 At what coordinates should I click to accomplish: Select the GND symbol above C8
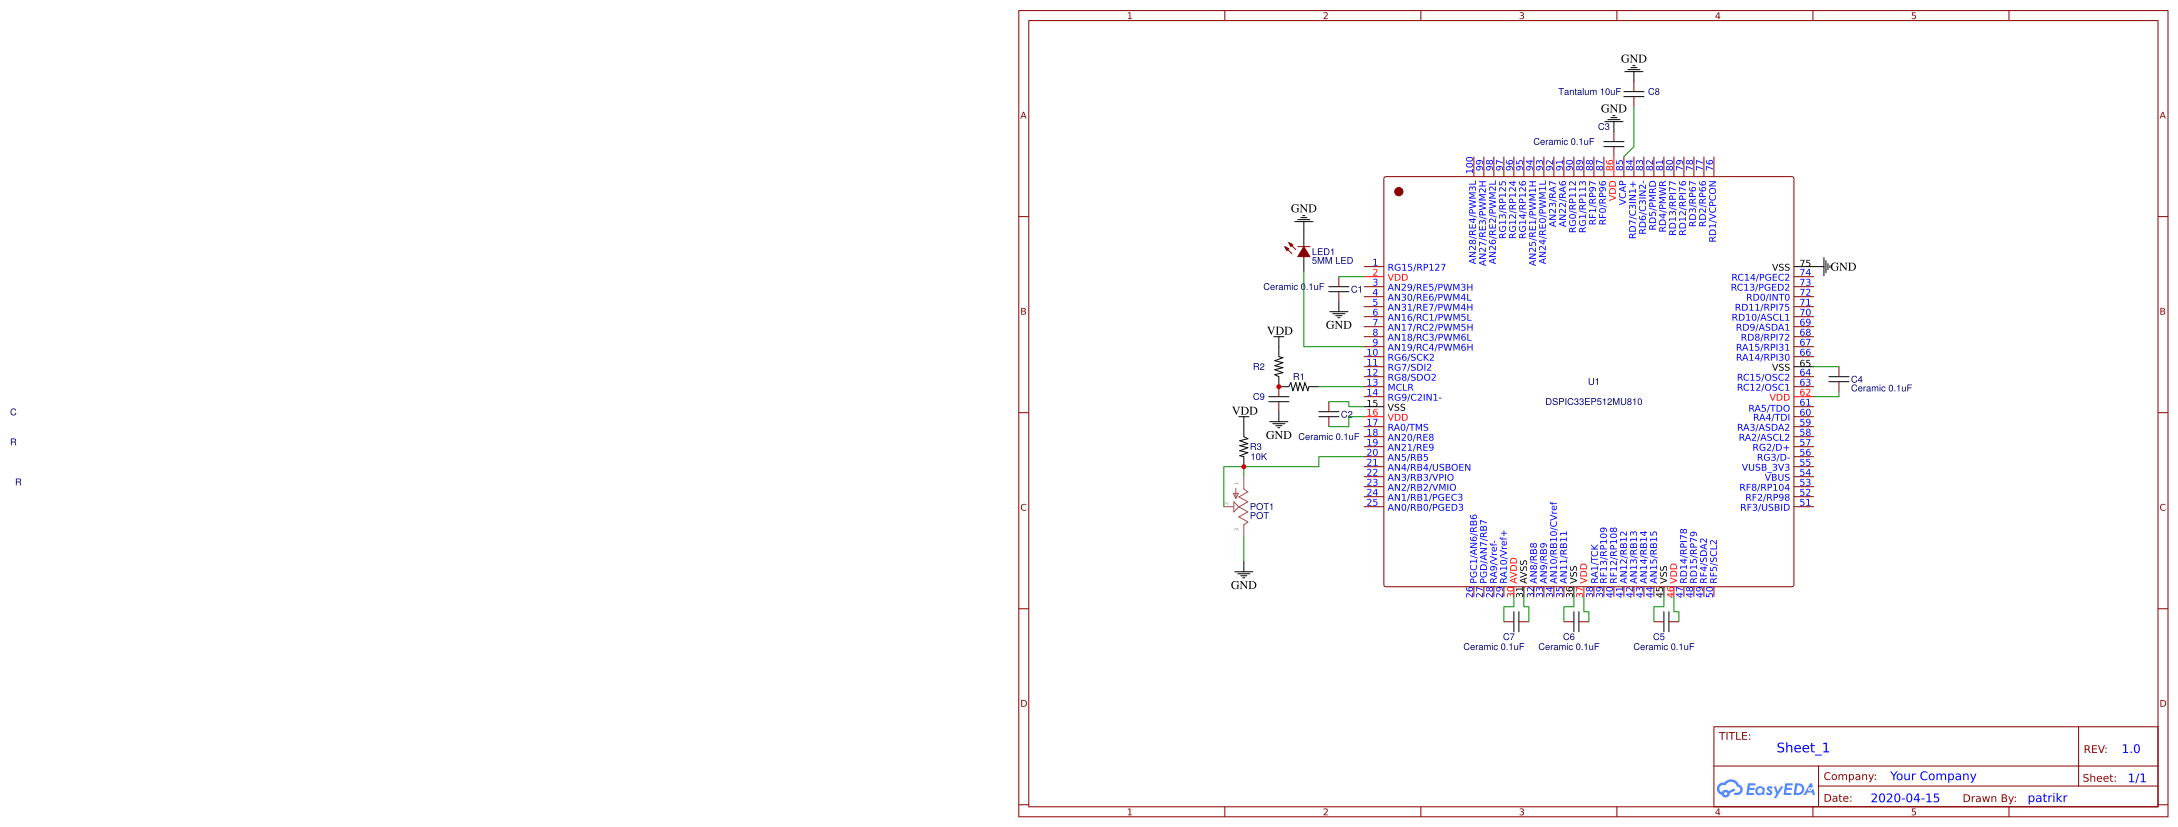(x=1633, y=62)
